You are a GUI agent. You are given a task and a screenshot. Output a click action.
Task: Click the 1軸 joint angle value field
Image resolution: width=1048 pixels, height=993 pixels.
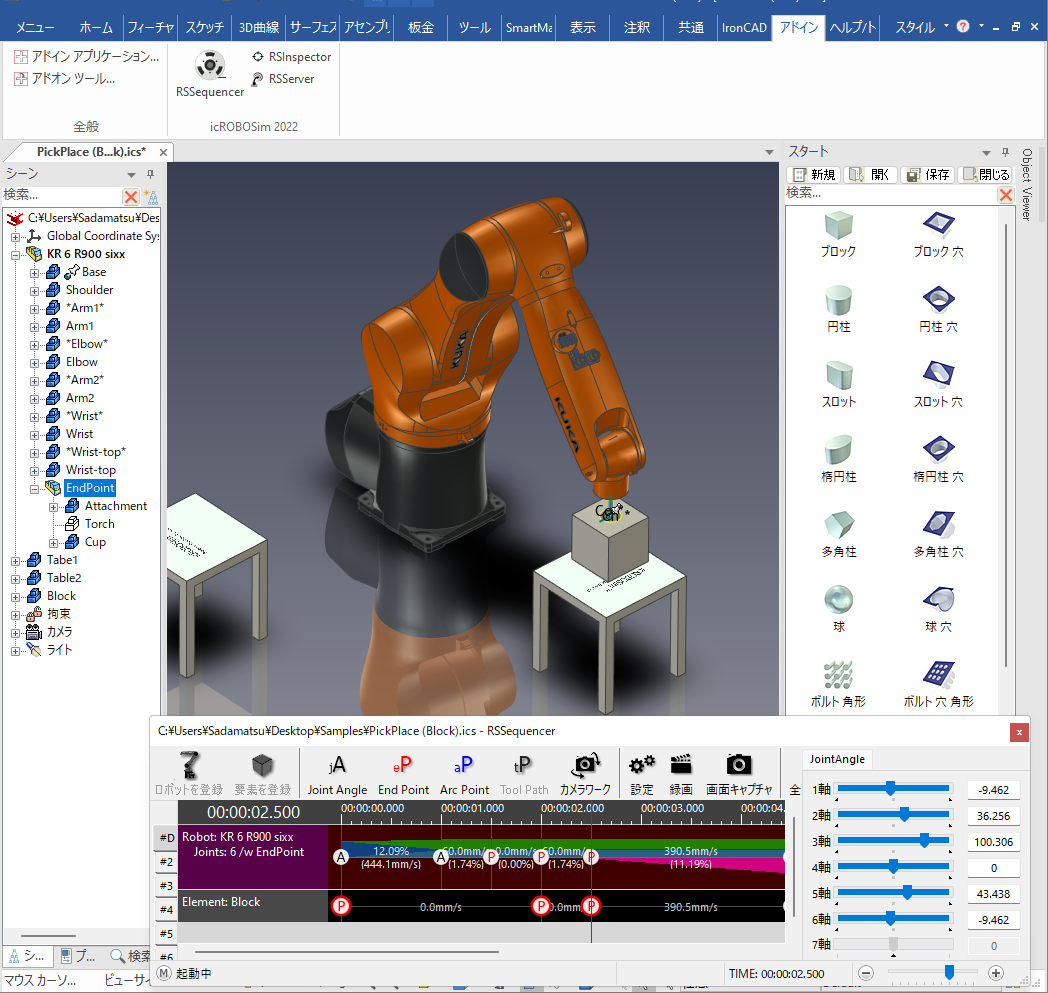[993, 790]
